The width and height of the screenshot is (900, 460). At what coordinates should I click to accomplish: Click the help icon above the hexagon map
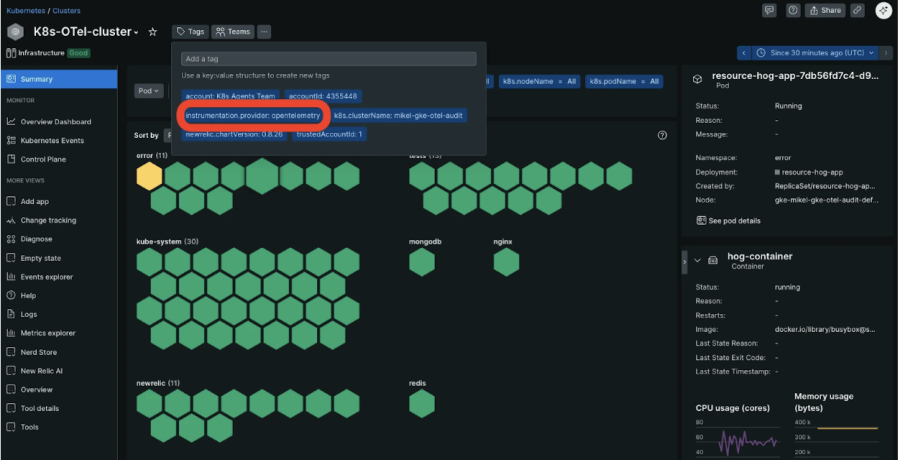pos(662,136)
